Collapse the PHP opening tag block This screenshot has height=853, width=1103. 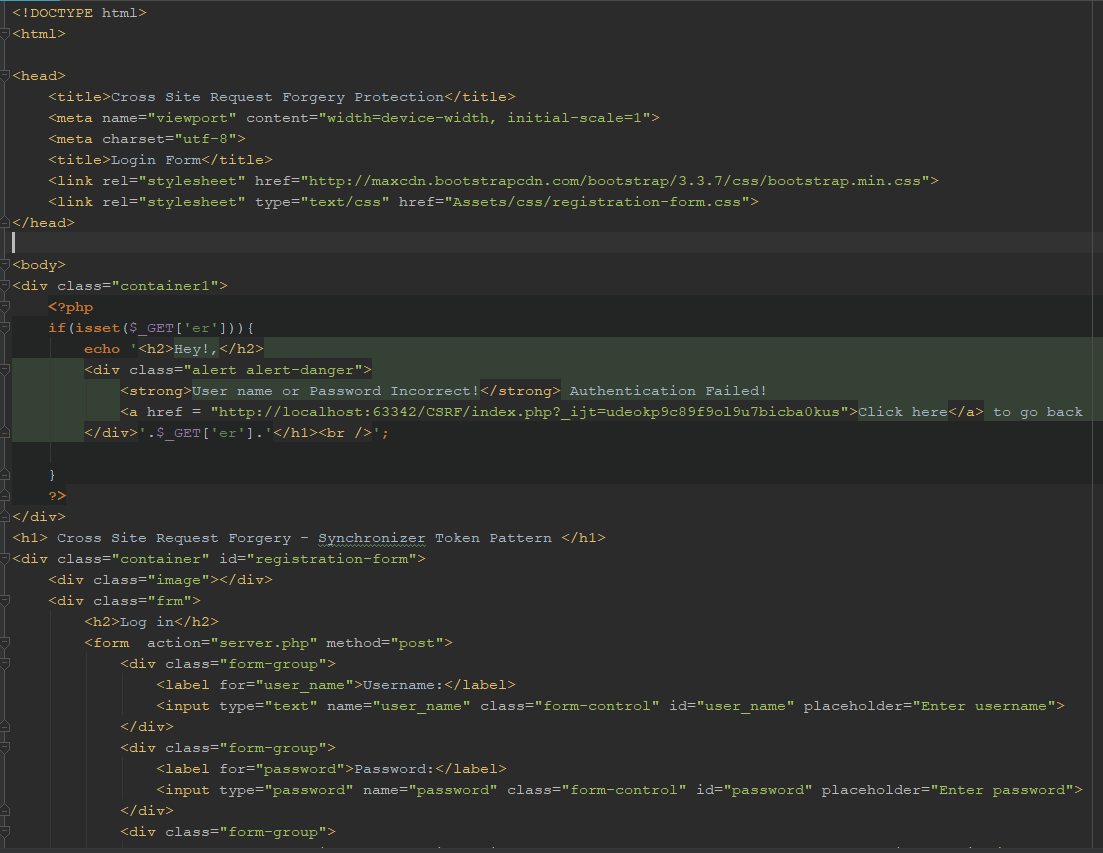[x=5, y=306]
